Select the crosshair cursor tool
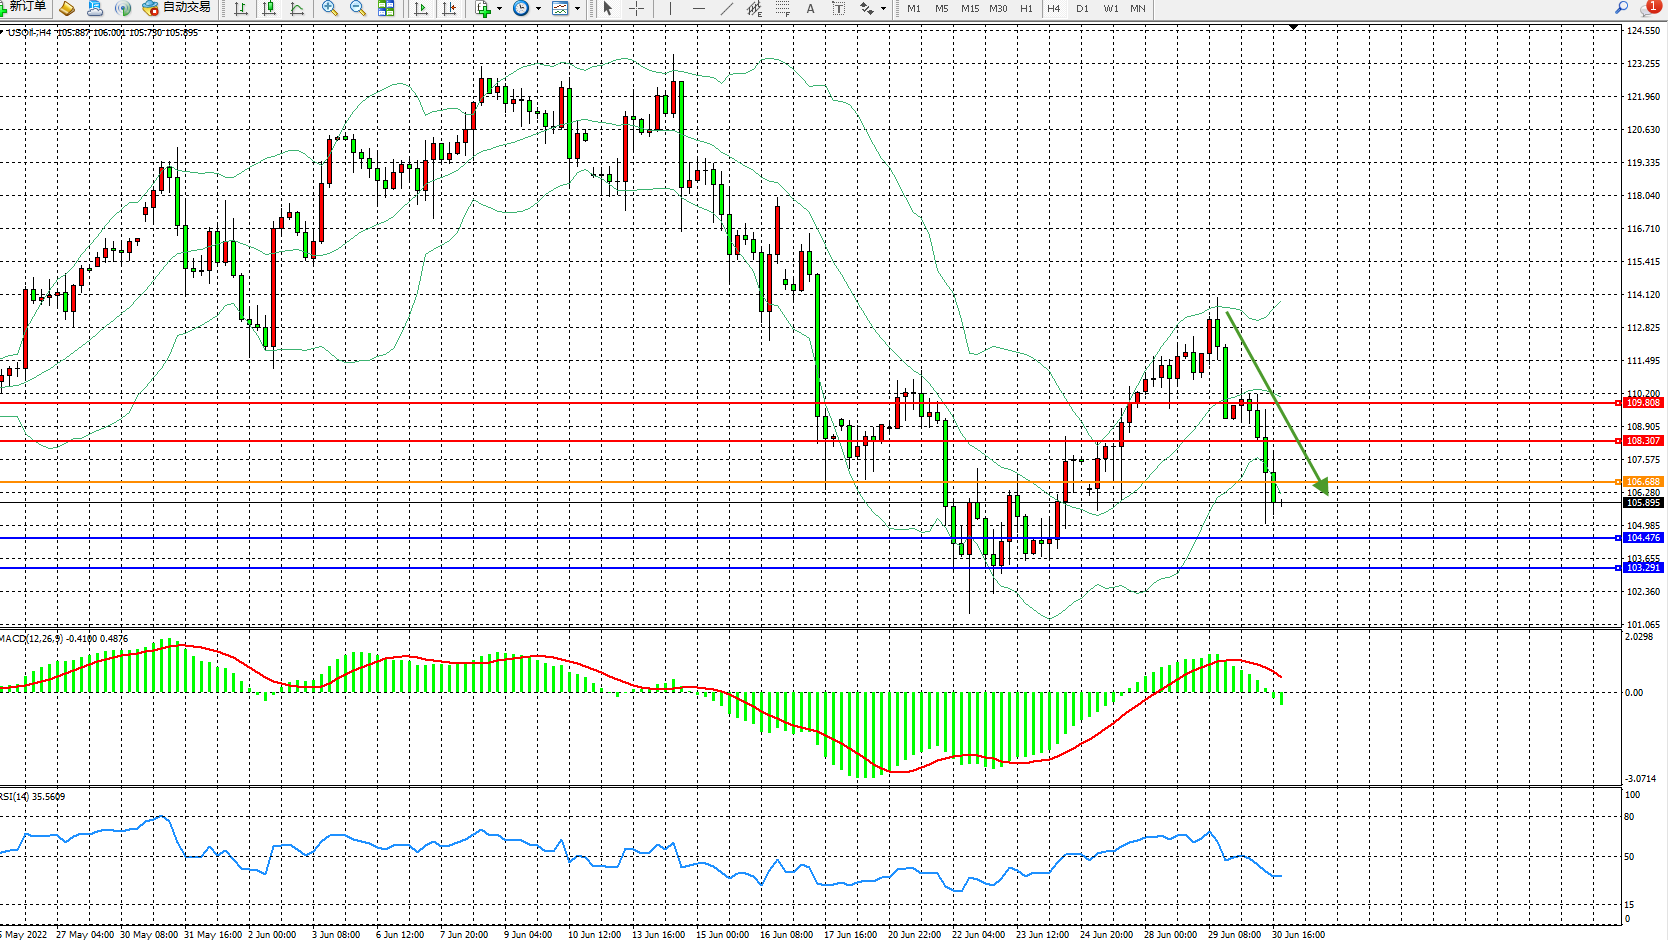This screenshot has width=1668, height=940. click(636, 9)
